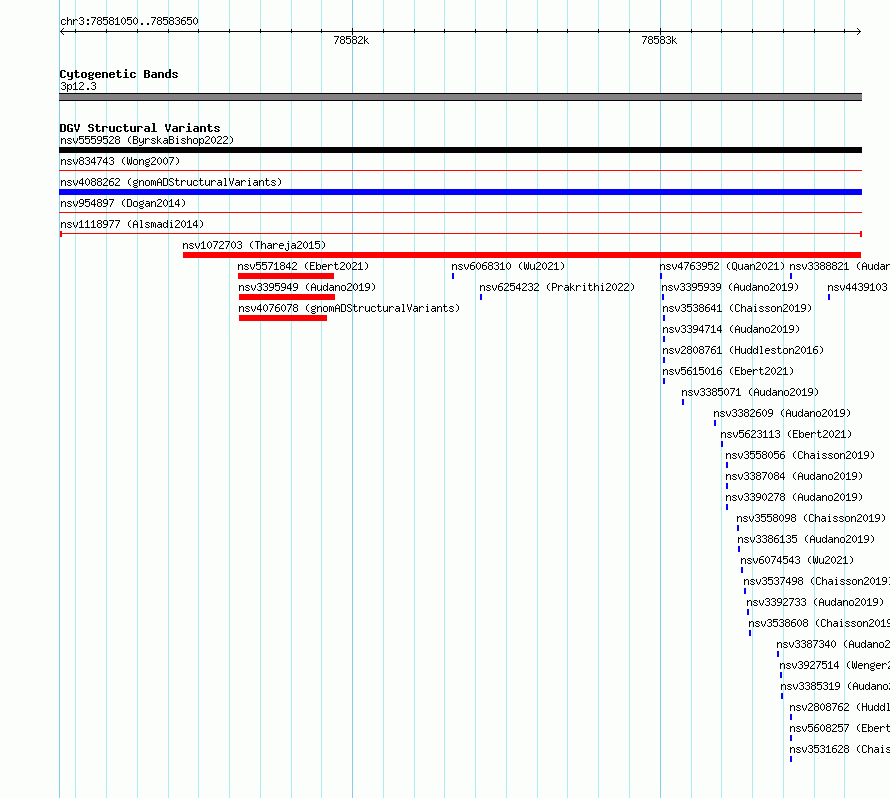Image resolution: width=890 pixels, height=798 pixels.
Task: Select the gray 3p12.3 cytogenetic band bar
Action: 460,97
